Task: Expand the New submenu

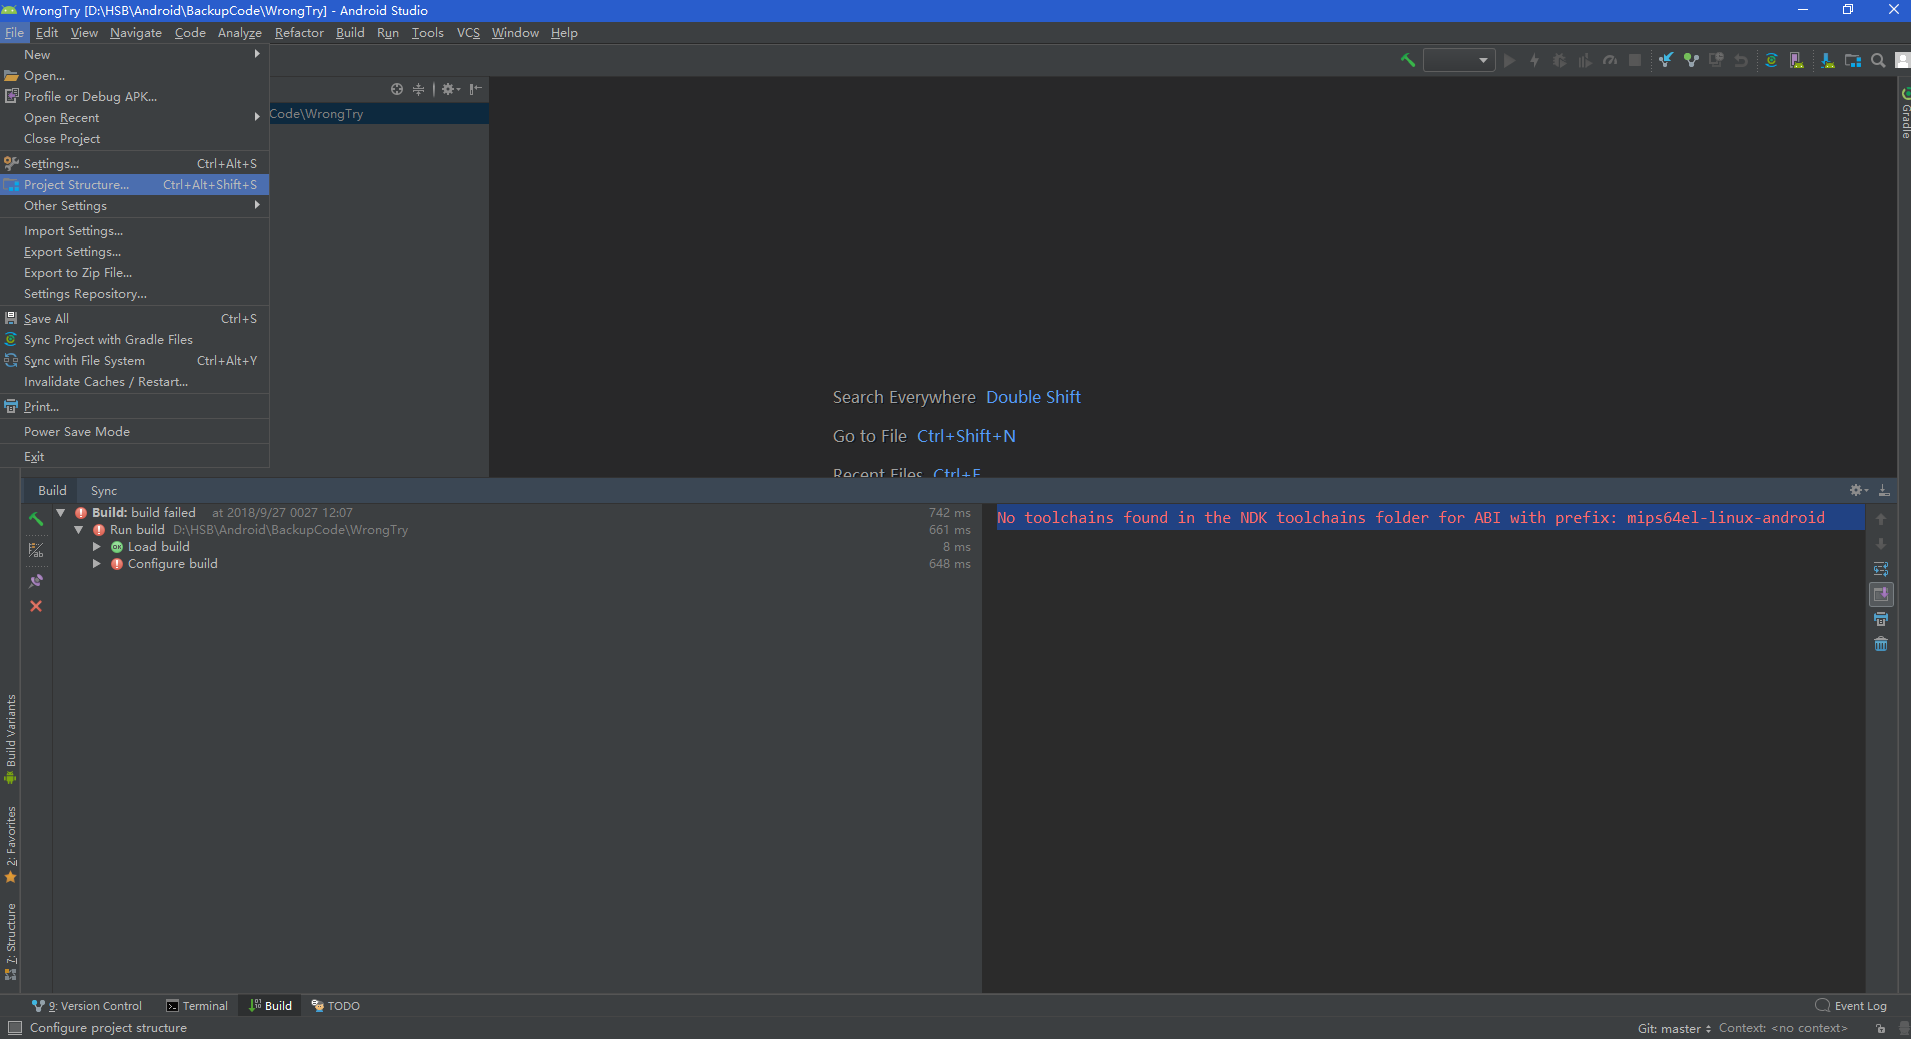Action: [x=135, y=55]
